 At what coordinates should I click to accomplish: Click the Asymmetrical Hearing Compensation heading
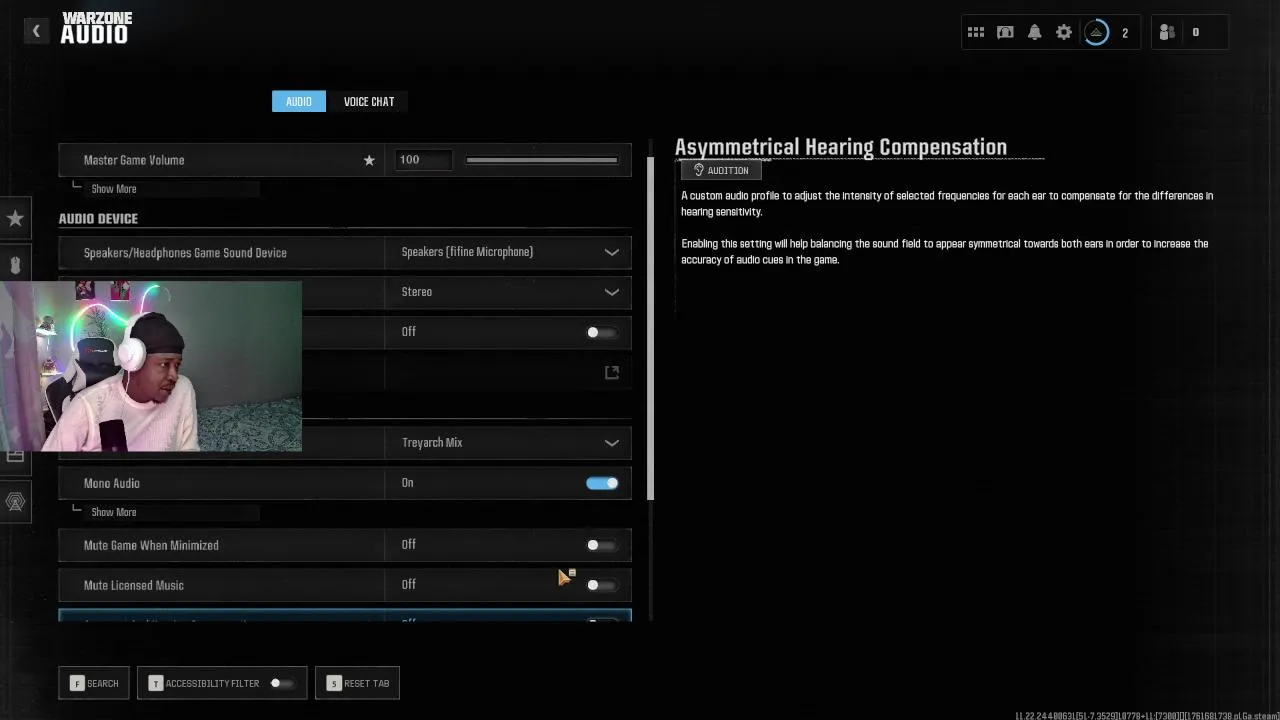tap(841, 147)
